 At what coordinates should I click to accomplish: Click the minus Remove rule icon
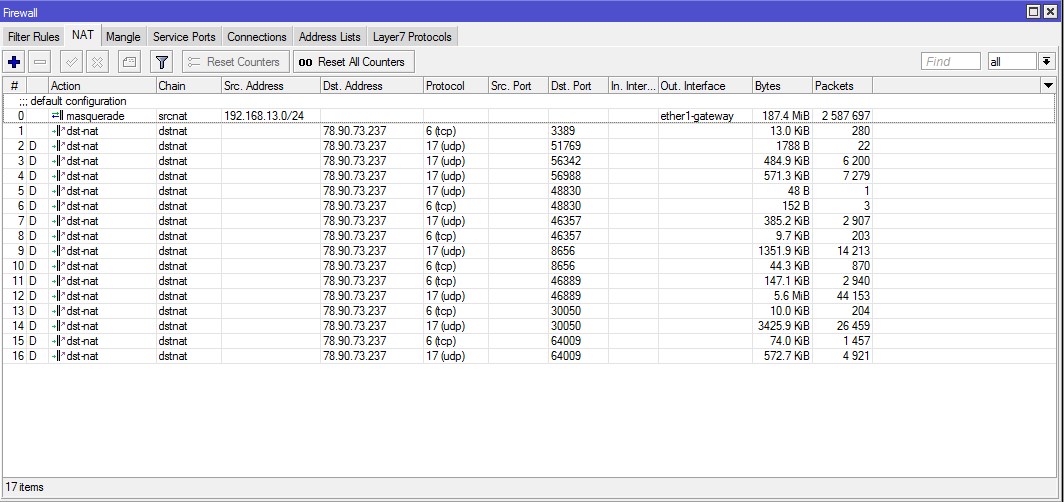(x=40, y=62)
